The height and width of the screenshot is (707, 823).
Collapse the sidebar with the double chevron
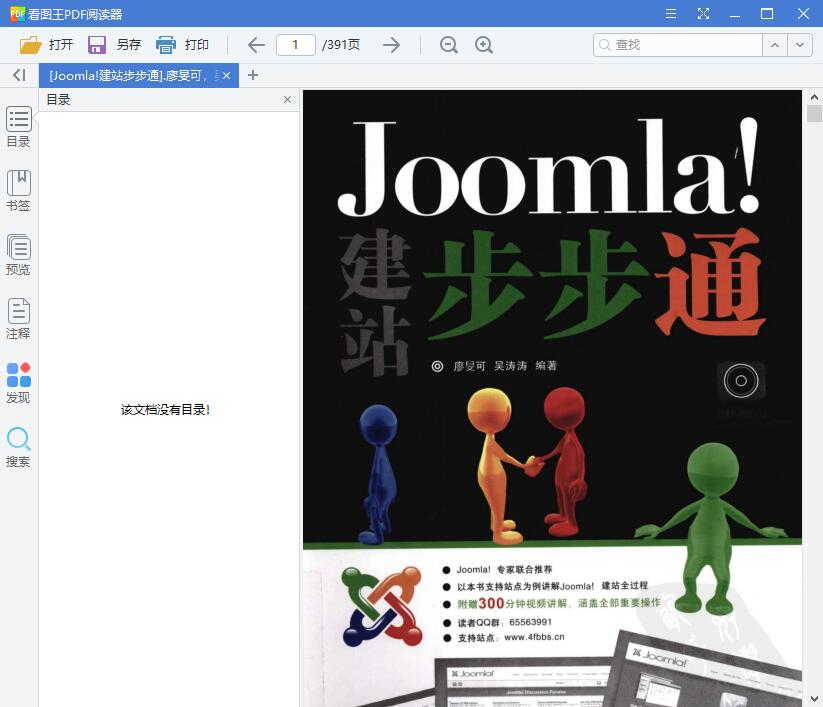pos(18,75)
